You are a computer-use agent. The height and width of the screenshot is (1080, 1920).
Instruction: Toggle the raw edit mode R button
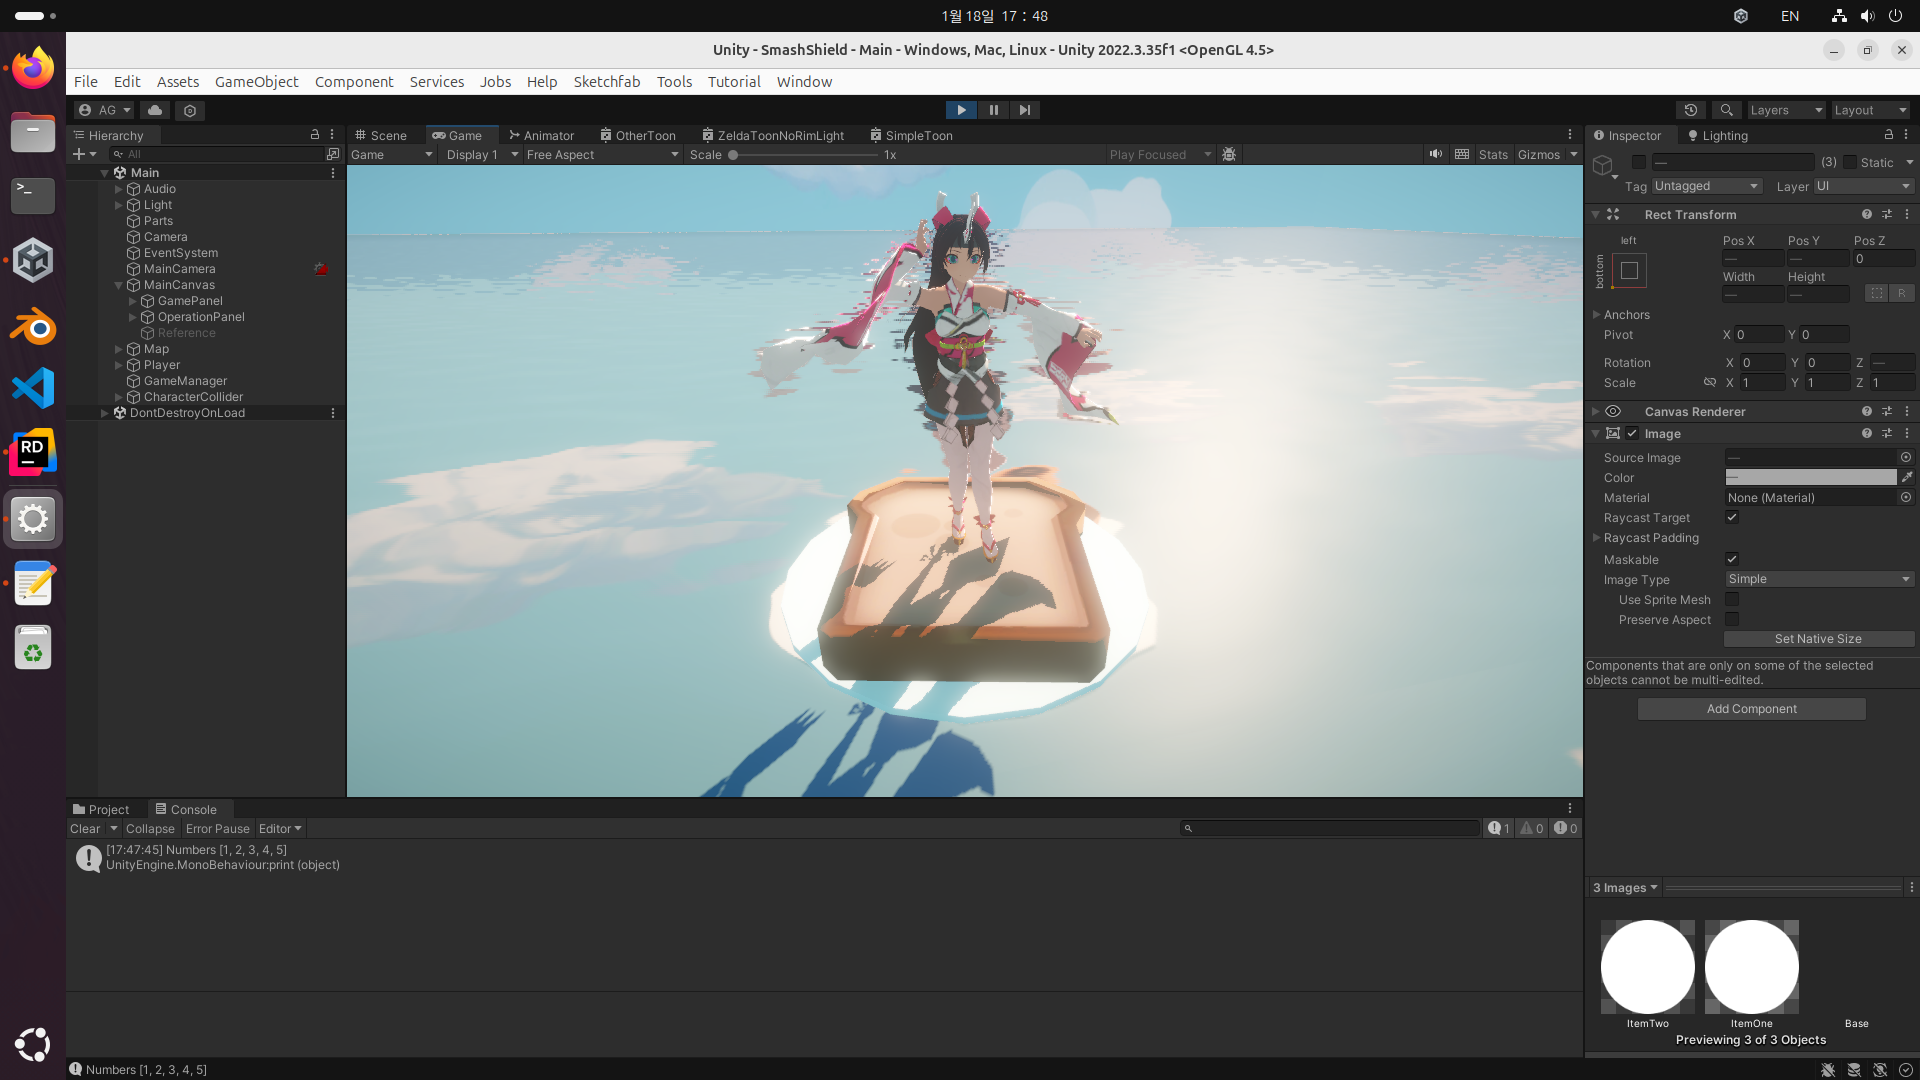click(1902, 293)
